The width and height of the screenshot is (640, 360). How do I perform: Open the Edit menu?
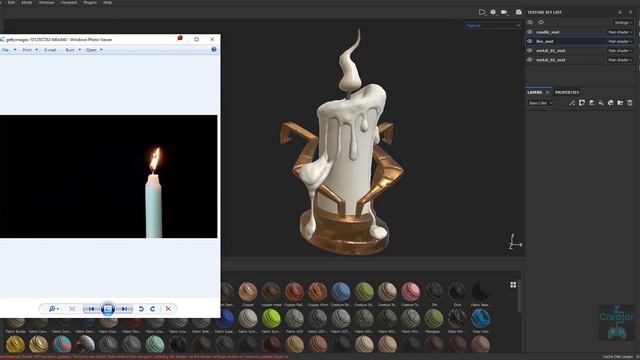(11, 2)
